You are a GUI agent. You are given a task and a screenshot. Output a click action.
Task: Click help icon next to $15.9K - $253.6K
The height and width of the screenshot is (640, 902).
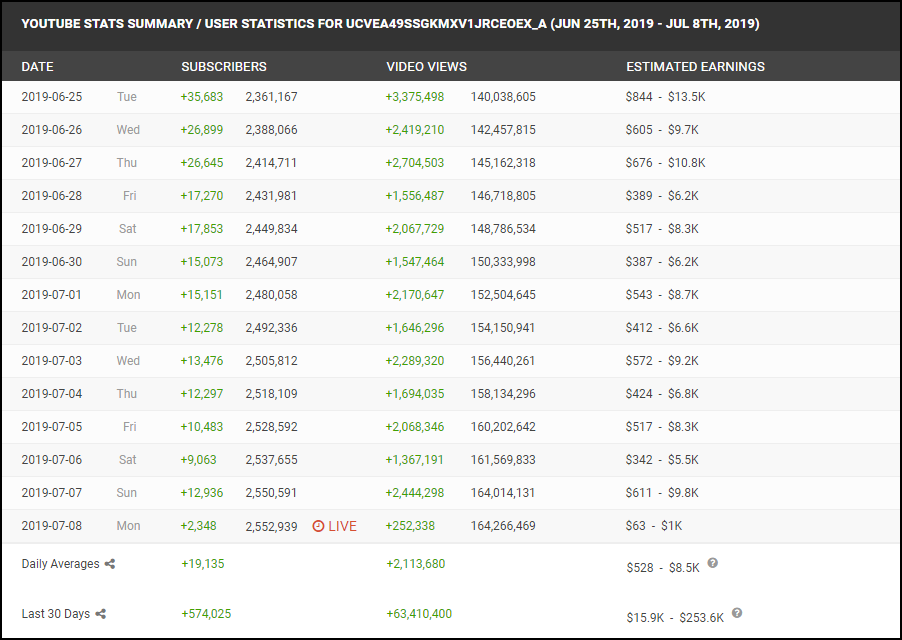point(737,613)
